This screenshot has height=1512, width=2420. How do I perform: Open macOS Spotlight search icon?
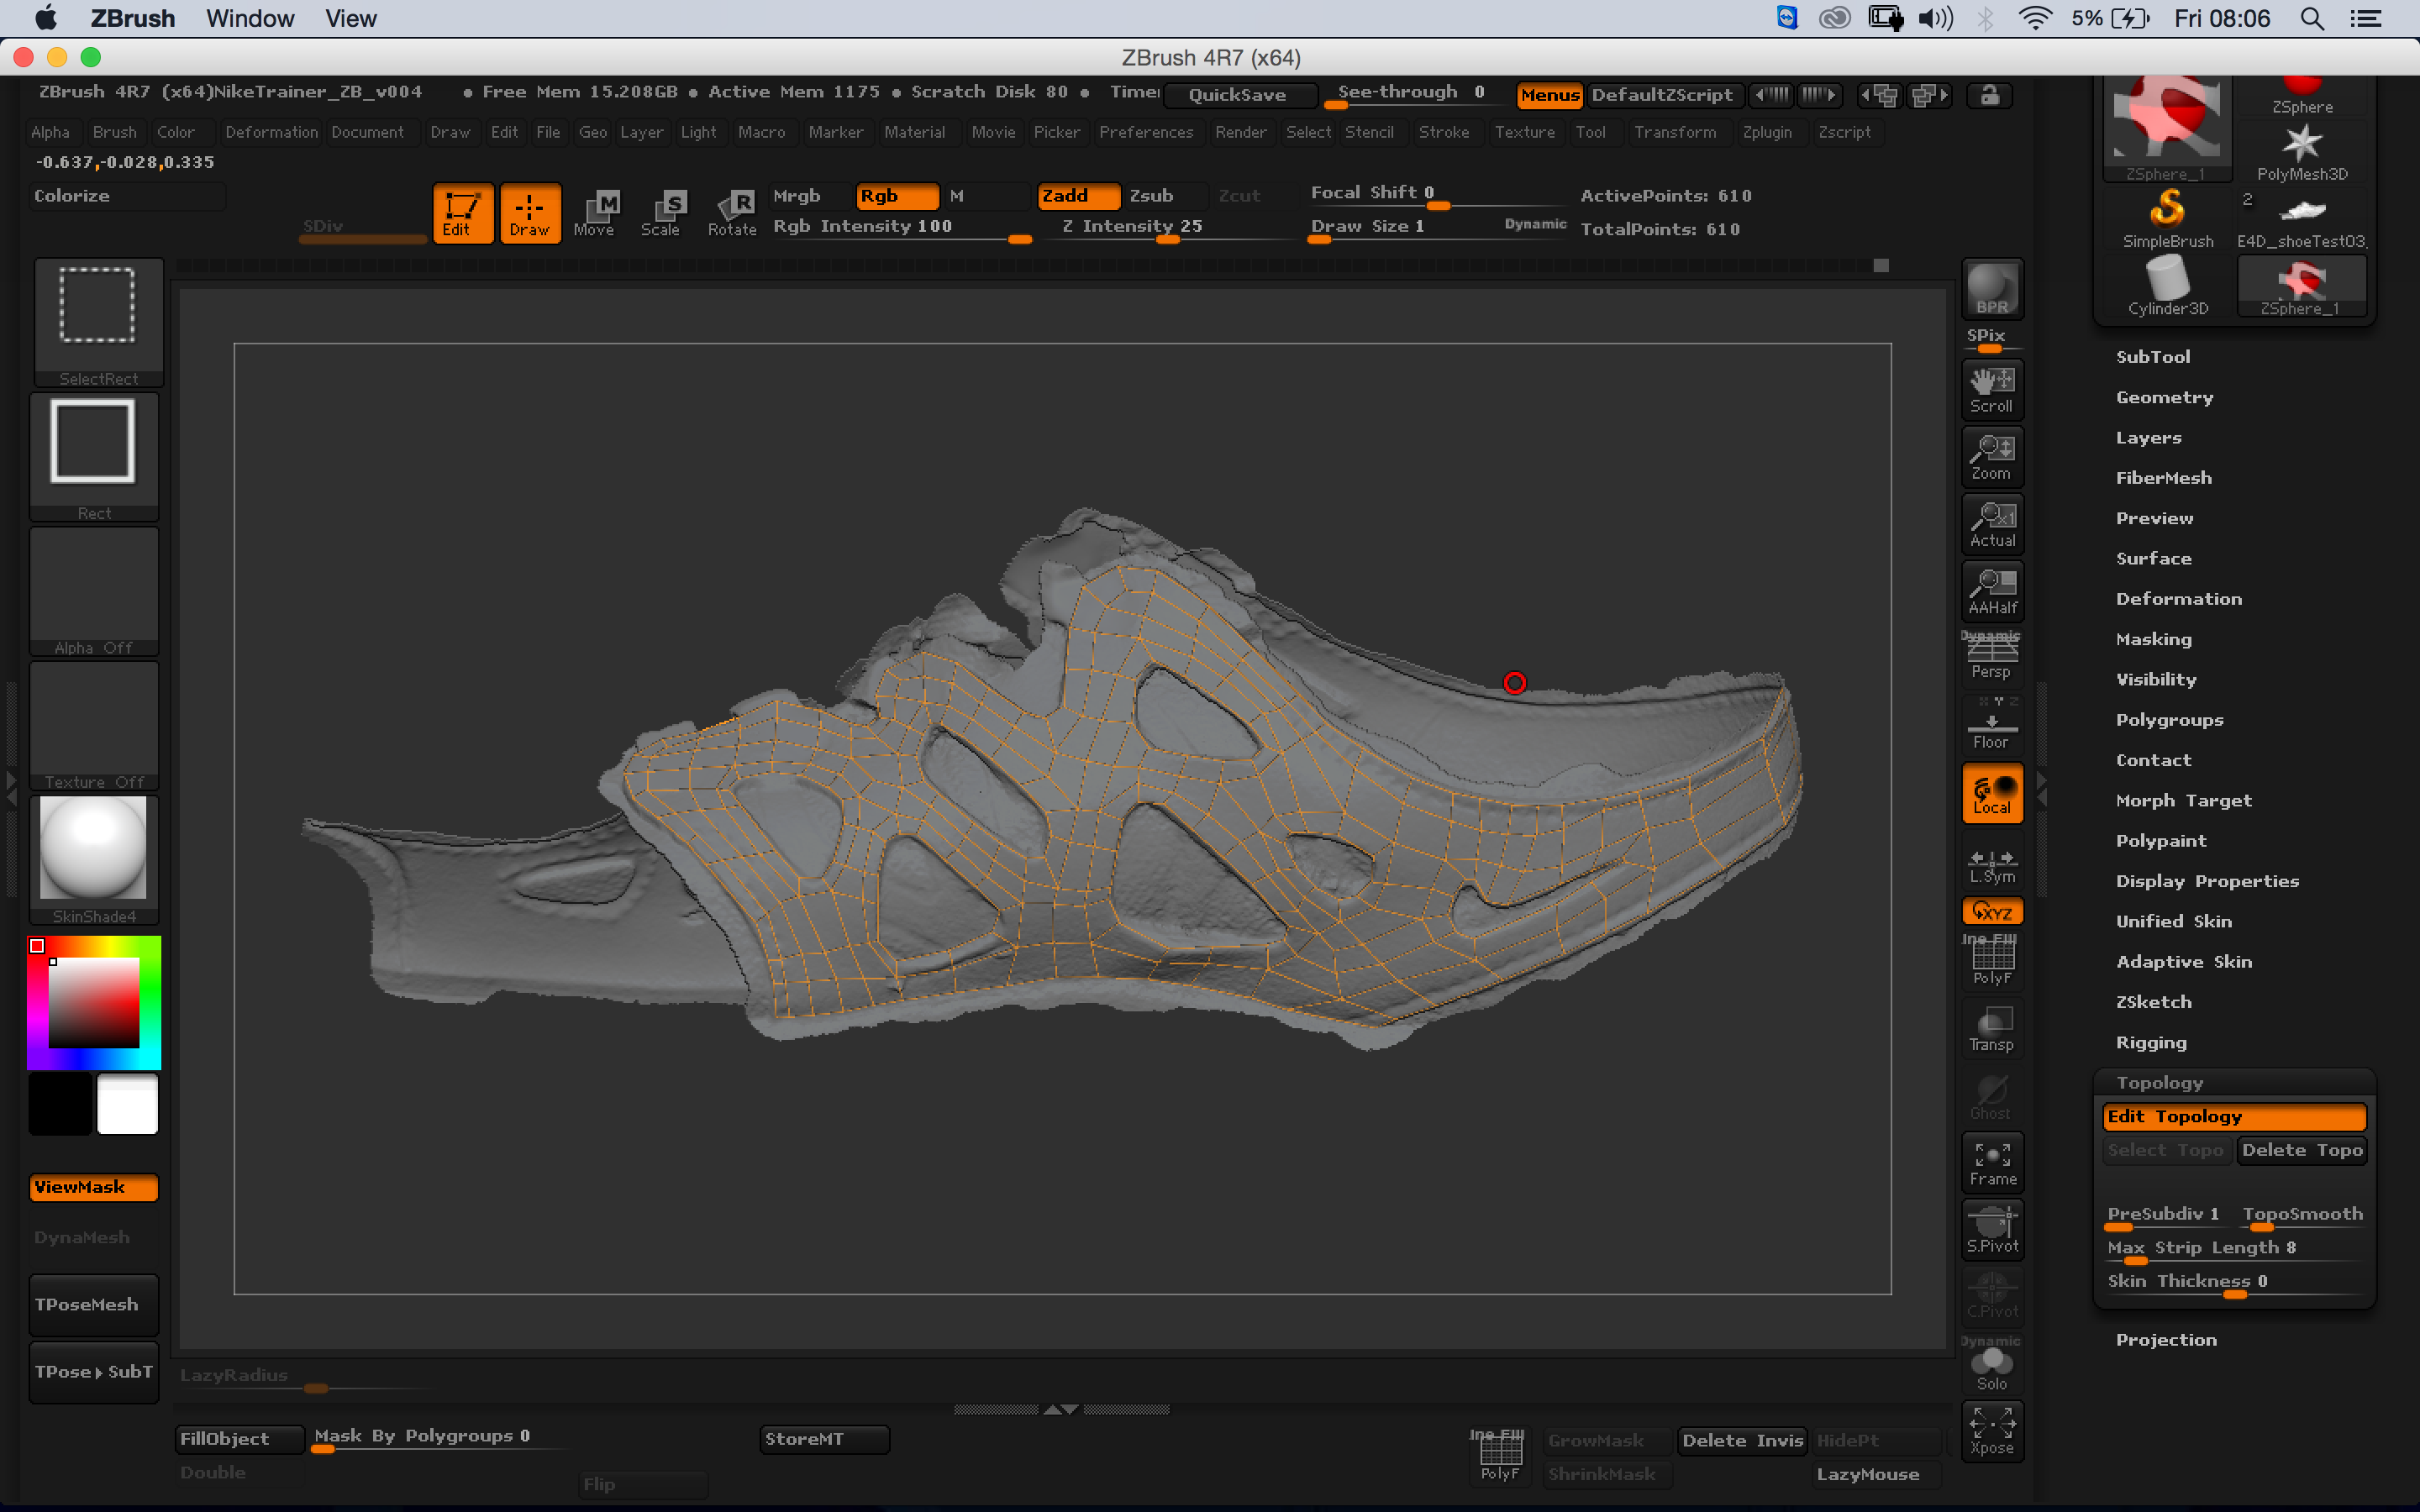2311,18
